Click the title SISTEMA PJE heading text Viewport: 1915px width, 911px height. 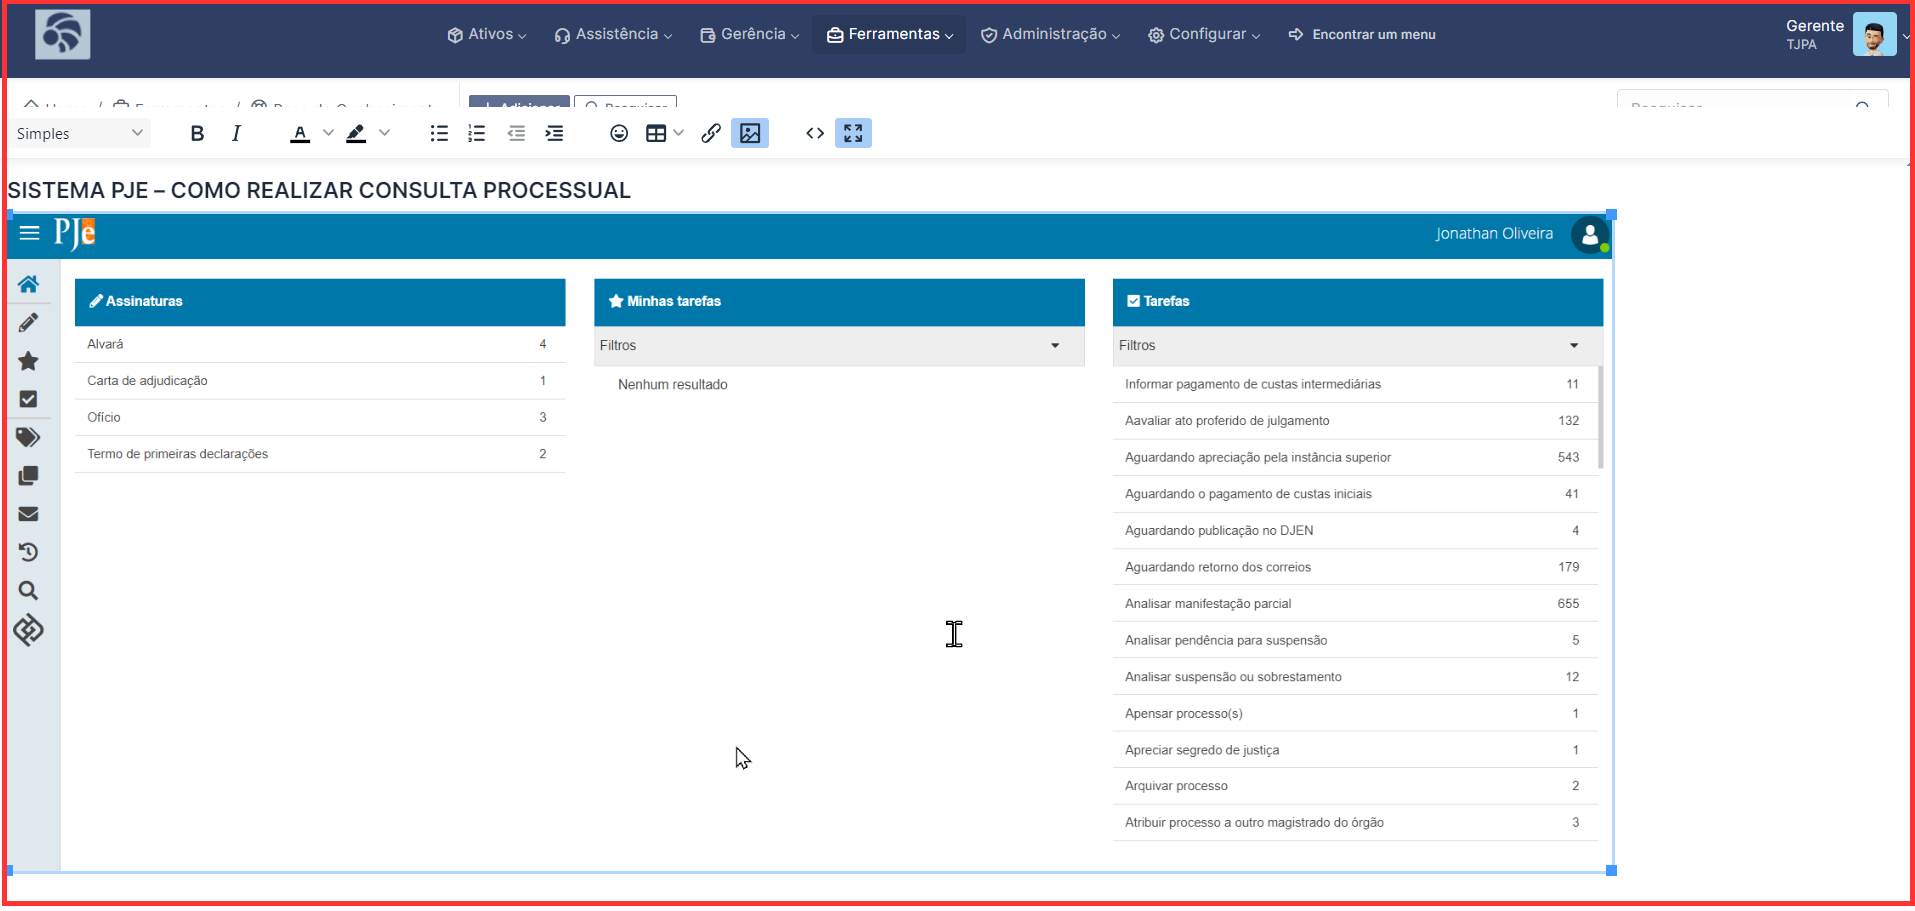(319, 191)
